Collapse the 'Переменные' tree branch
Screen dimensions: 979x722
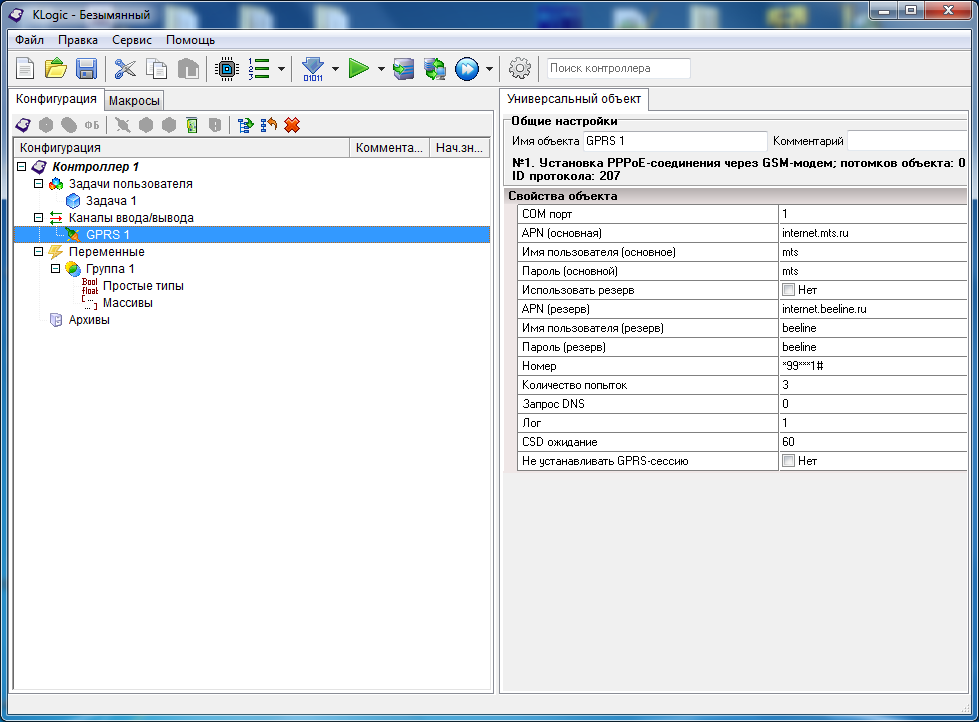point(39,252)
